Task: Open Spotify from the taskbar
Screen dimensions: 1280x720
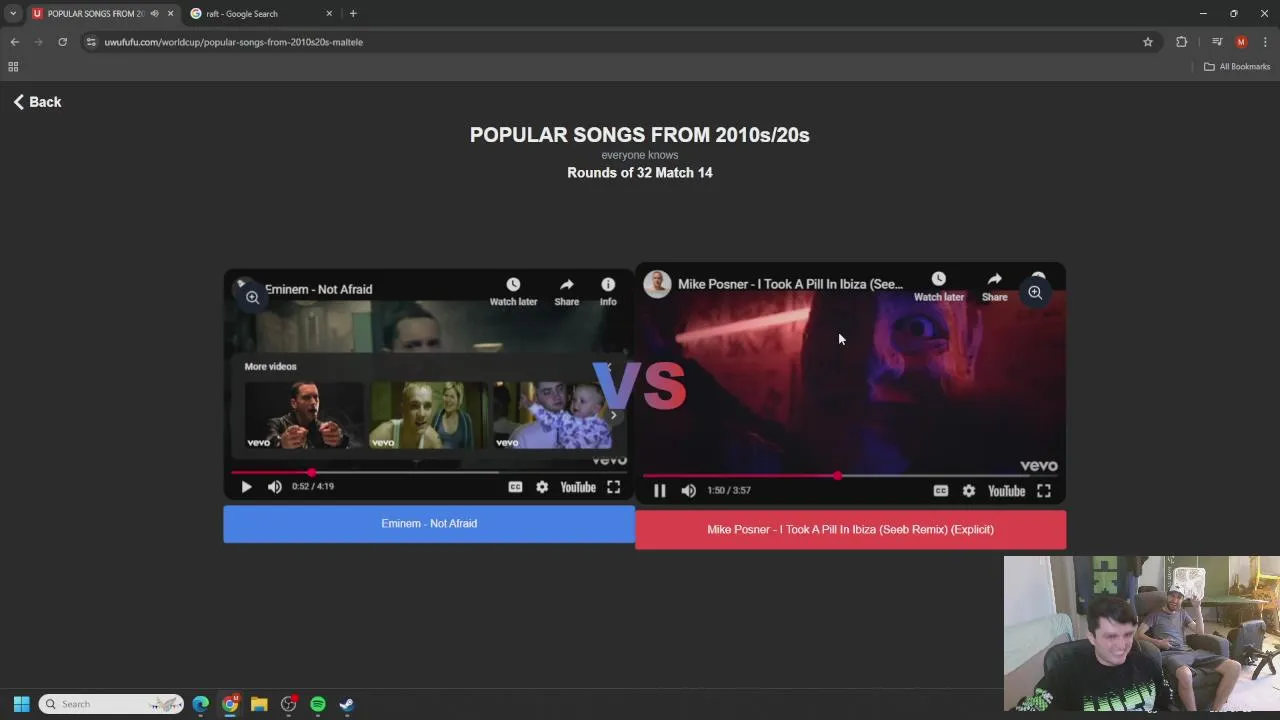Action: tap(318, 704)
